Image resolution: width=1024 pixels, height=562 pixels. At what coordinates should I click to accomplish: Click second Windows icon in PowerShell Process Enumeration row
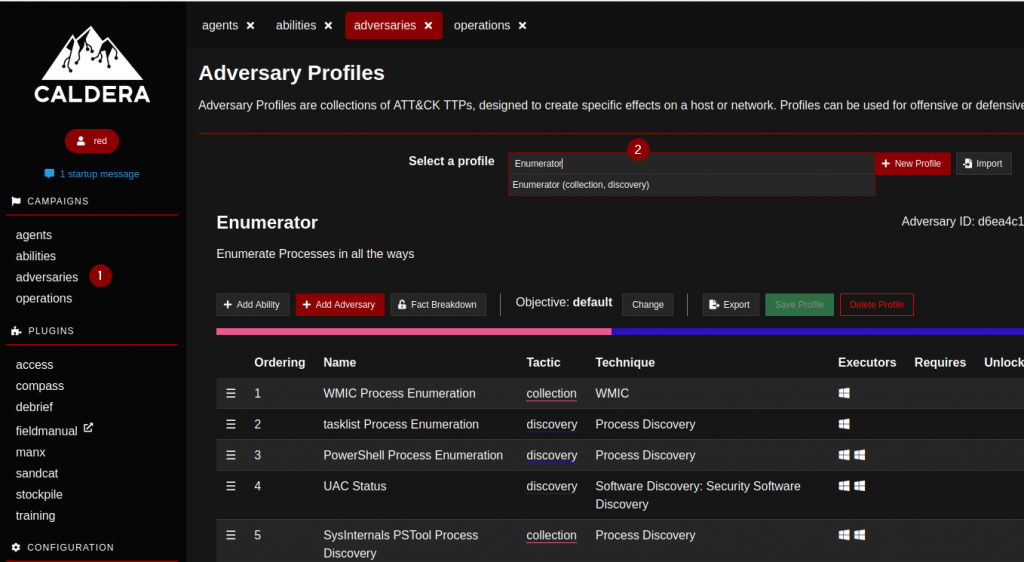859,454
